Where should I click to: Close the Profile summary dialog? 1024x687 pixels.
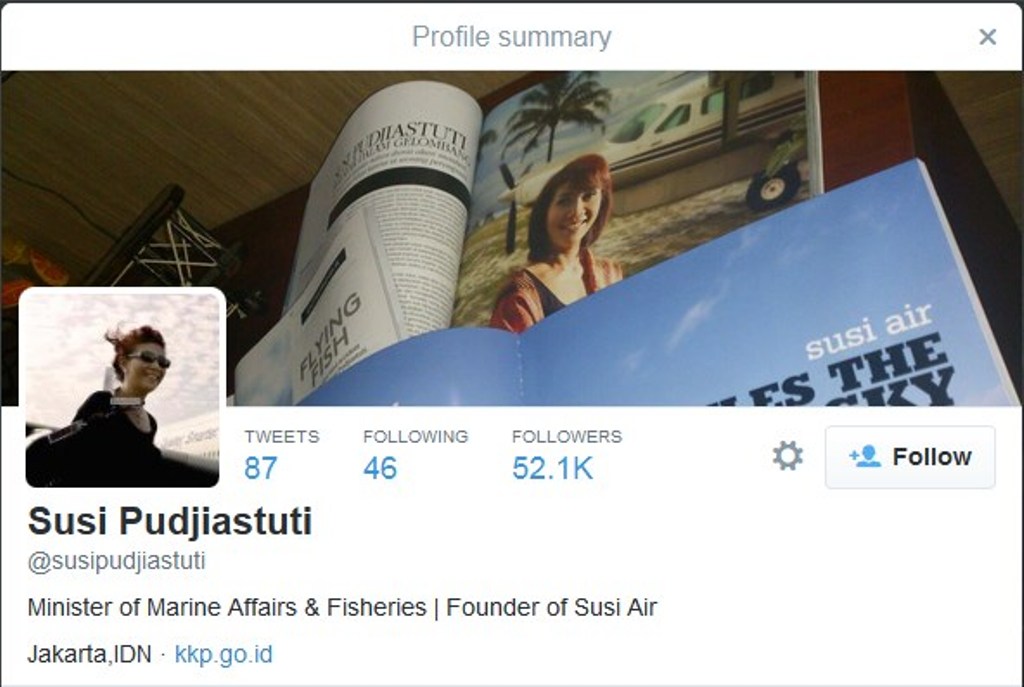[x=987, y=37]
